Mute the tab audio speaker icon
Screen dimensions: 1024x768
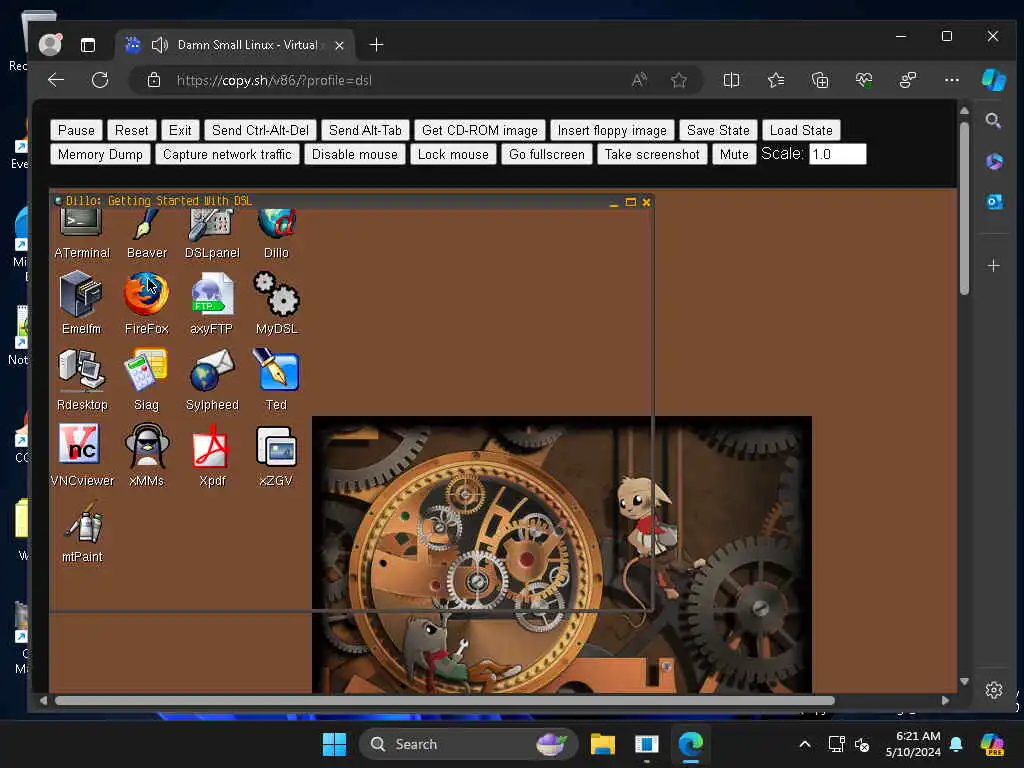tap(159, 45)
